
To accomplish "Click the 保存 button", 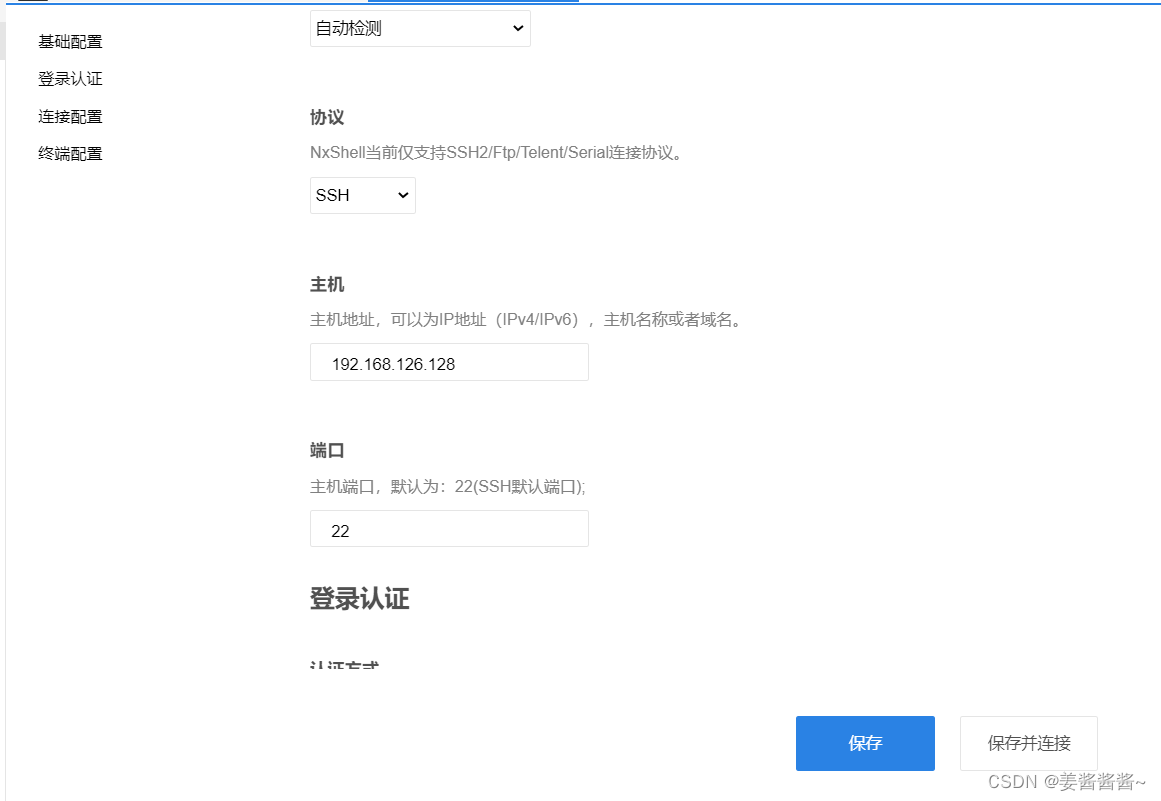I will point(864,743).
